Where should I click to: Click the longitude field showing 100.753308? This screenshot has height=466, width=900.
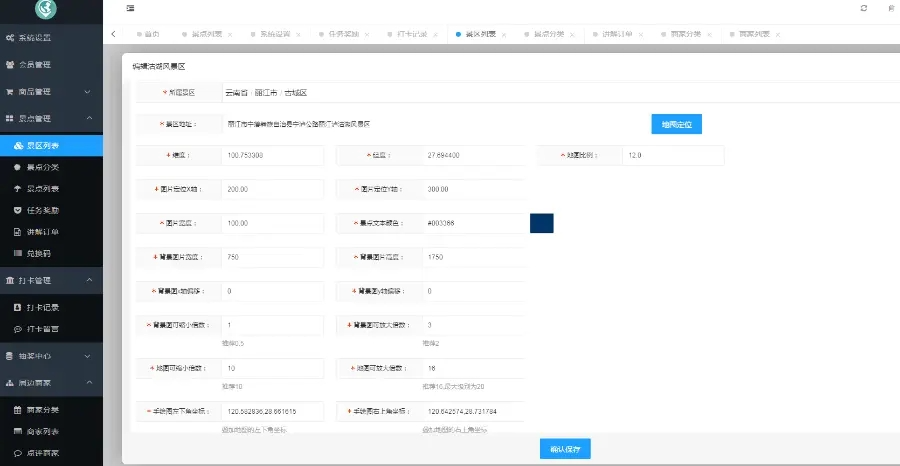pyautogui.click(x=273, y=156)
